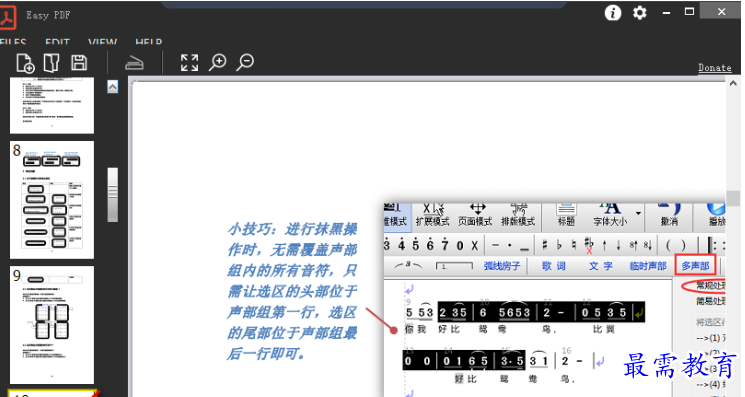This screenshot has width=745, height=397.
Task: Toggle fullscreen with the expand arrows icon
Action: point(190,62)
